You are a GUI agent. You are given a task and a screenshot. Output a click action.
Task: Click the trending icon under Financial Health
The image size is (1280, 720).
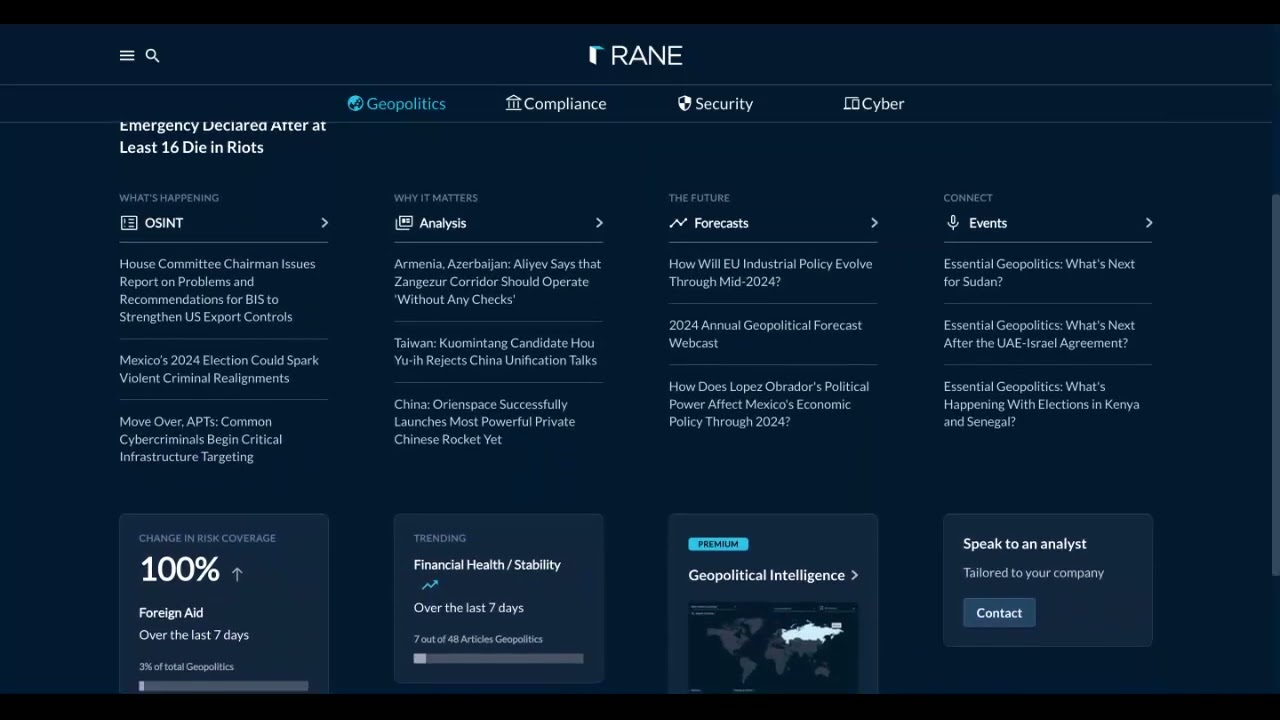click(430, 585)
